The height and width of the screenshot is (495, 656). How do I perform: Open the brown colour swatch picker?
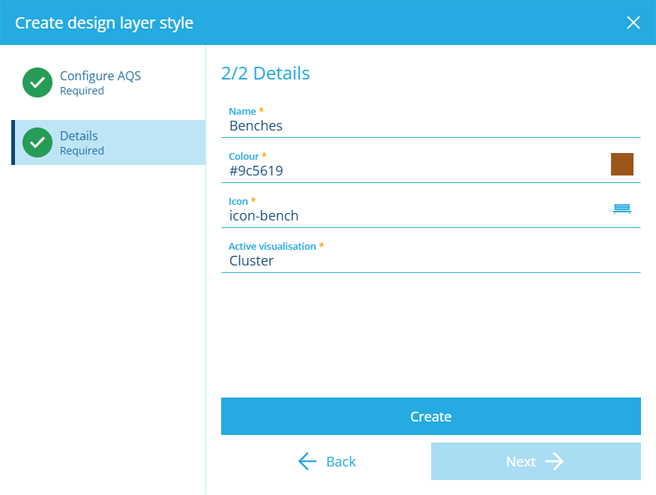tap(622, 164)
